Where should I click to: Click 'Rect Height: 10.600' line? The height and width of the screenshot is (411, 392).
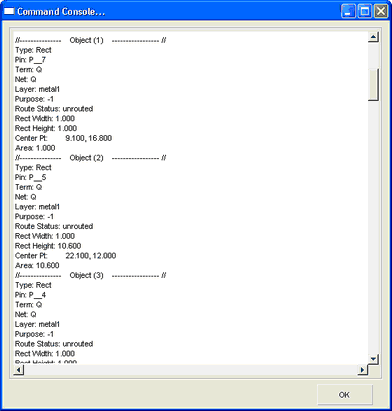48,246
